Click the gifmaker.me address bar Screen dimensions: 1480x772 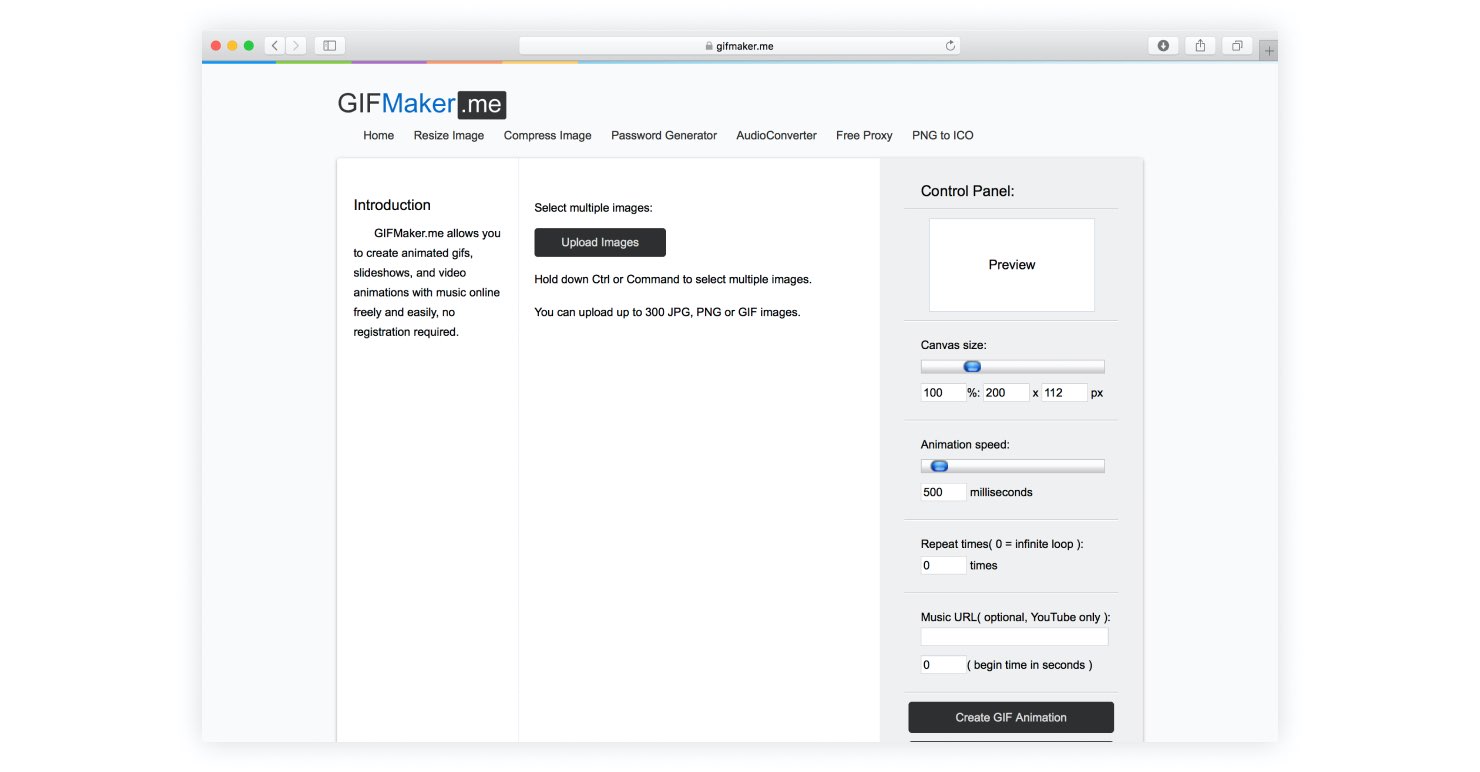tap(739, 45)
